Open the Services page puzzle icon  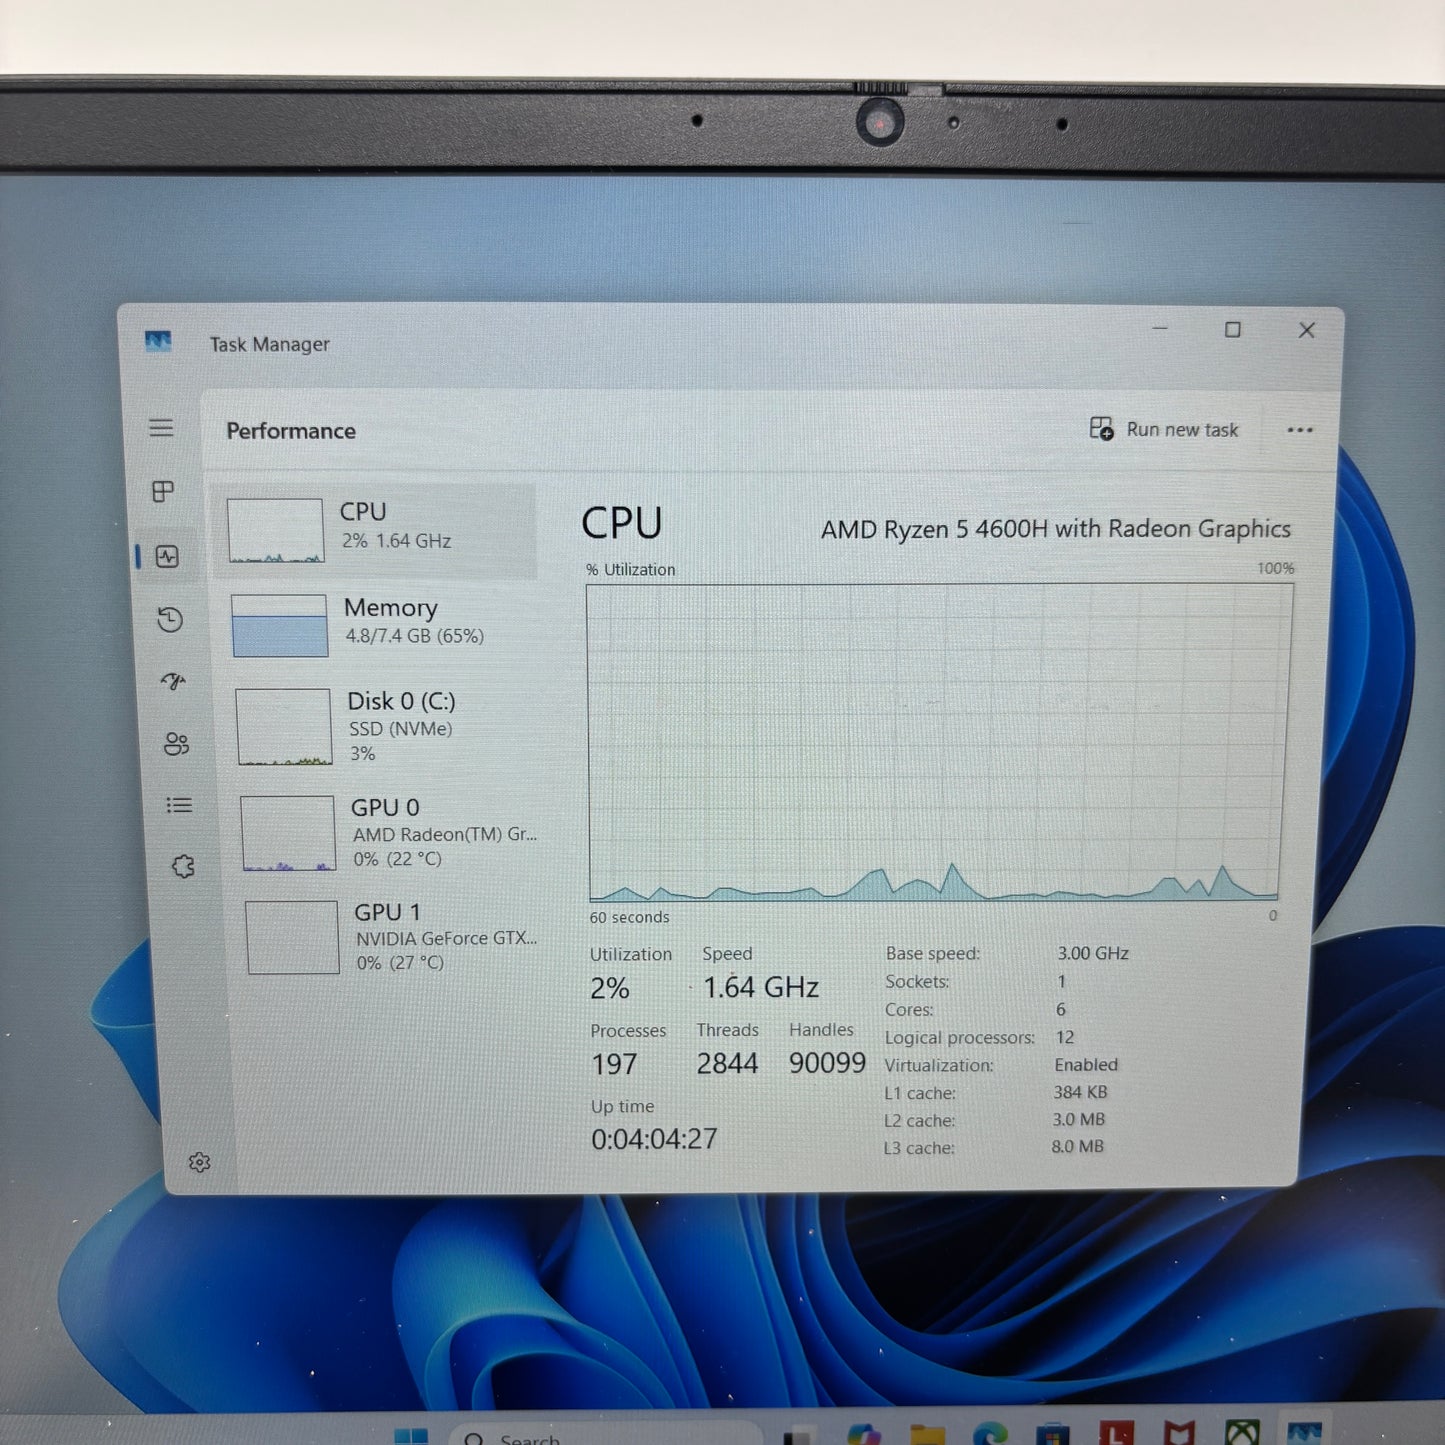(183, 867)
